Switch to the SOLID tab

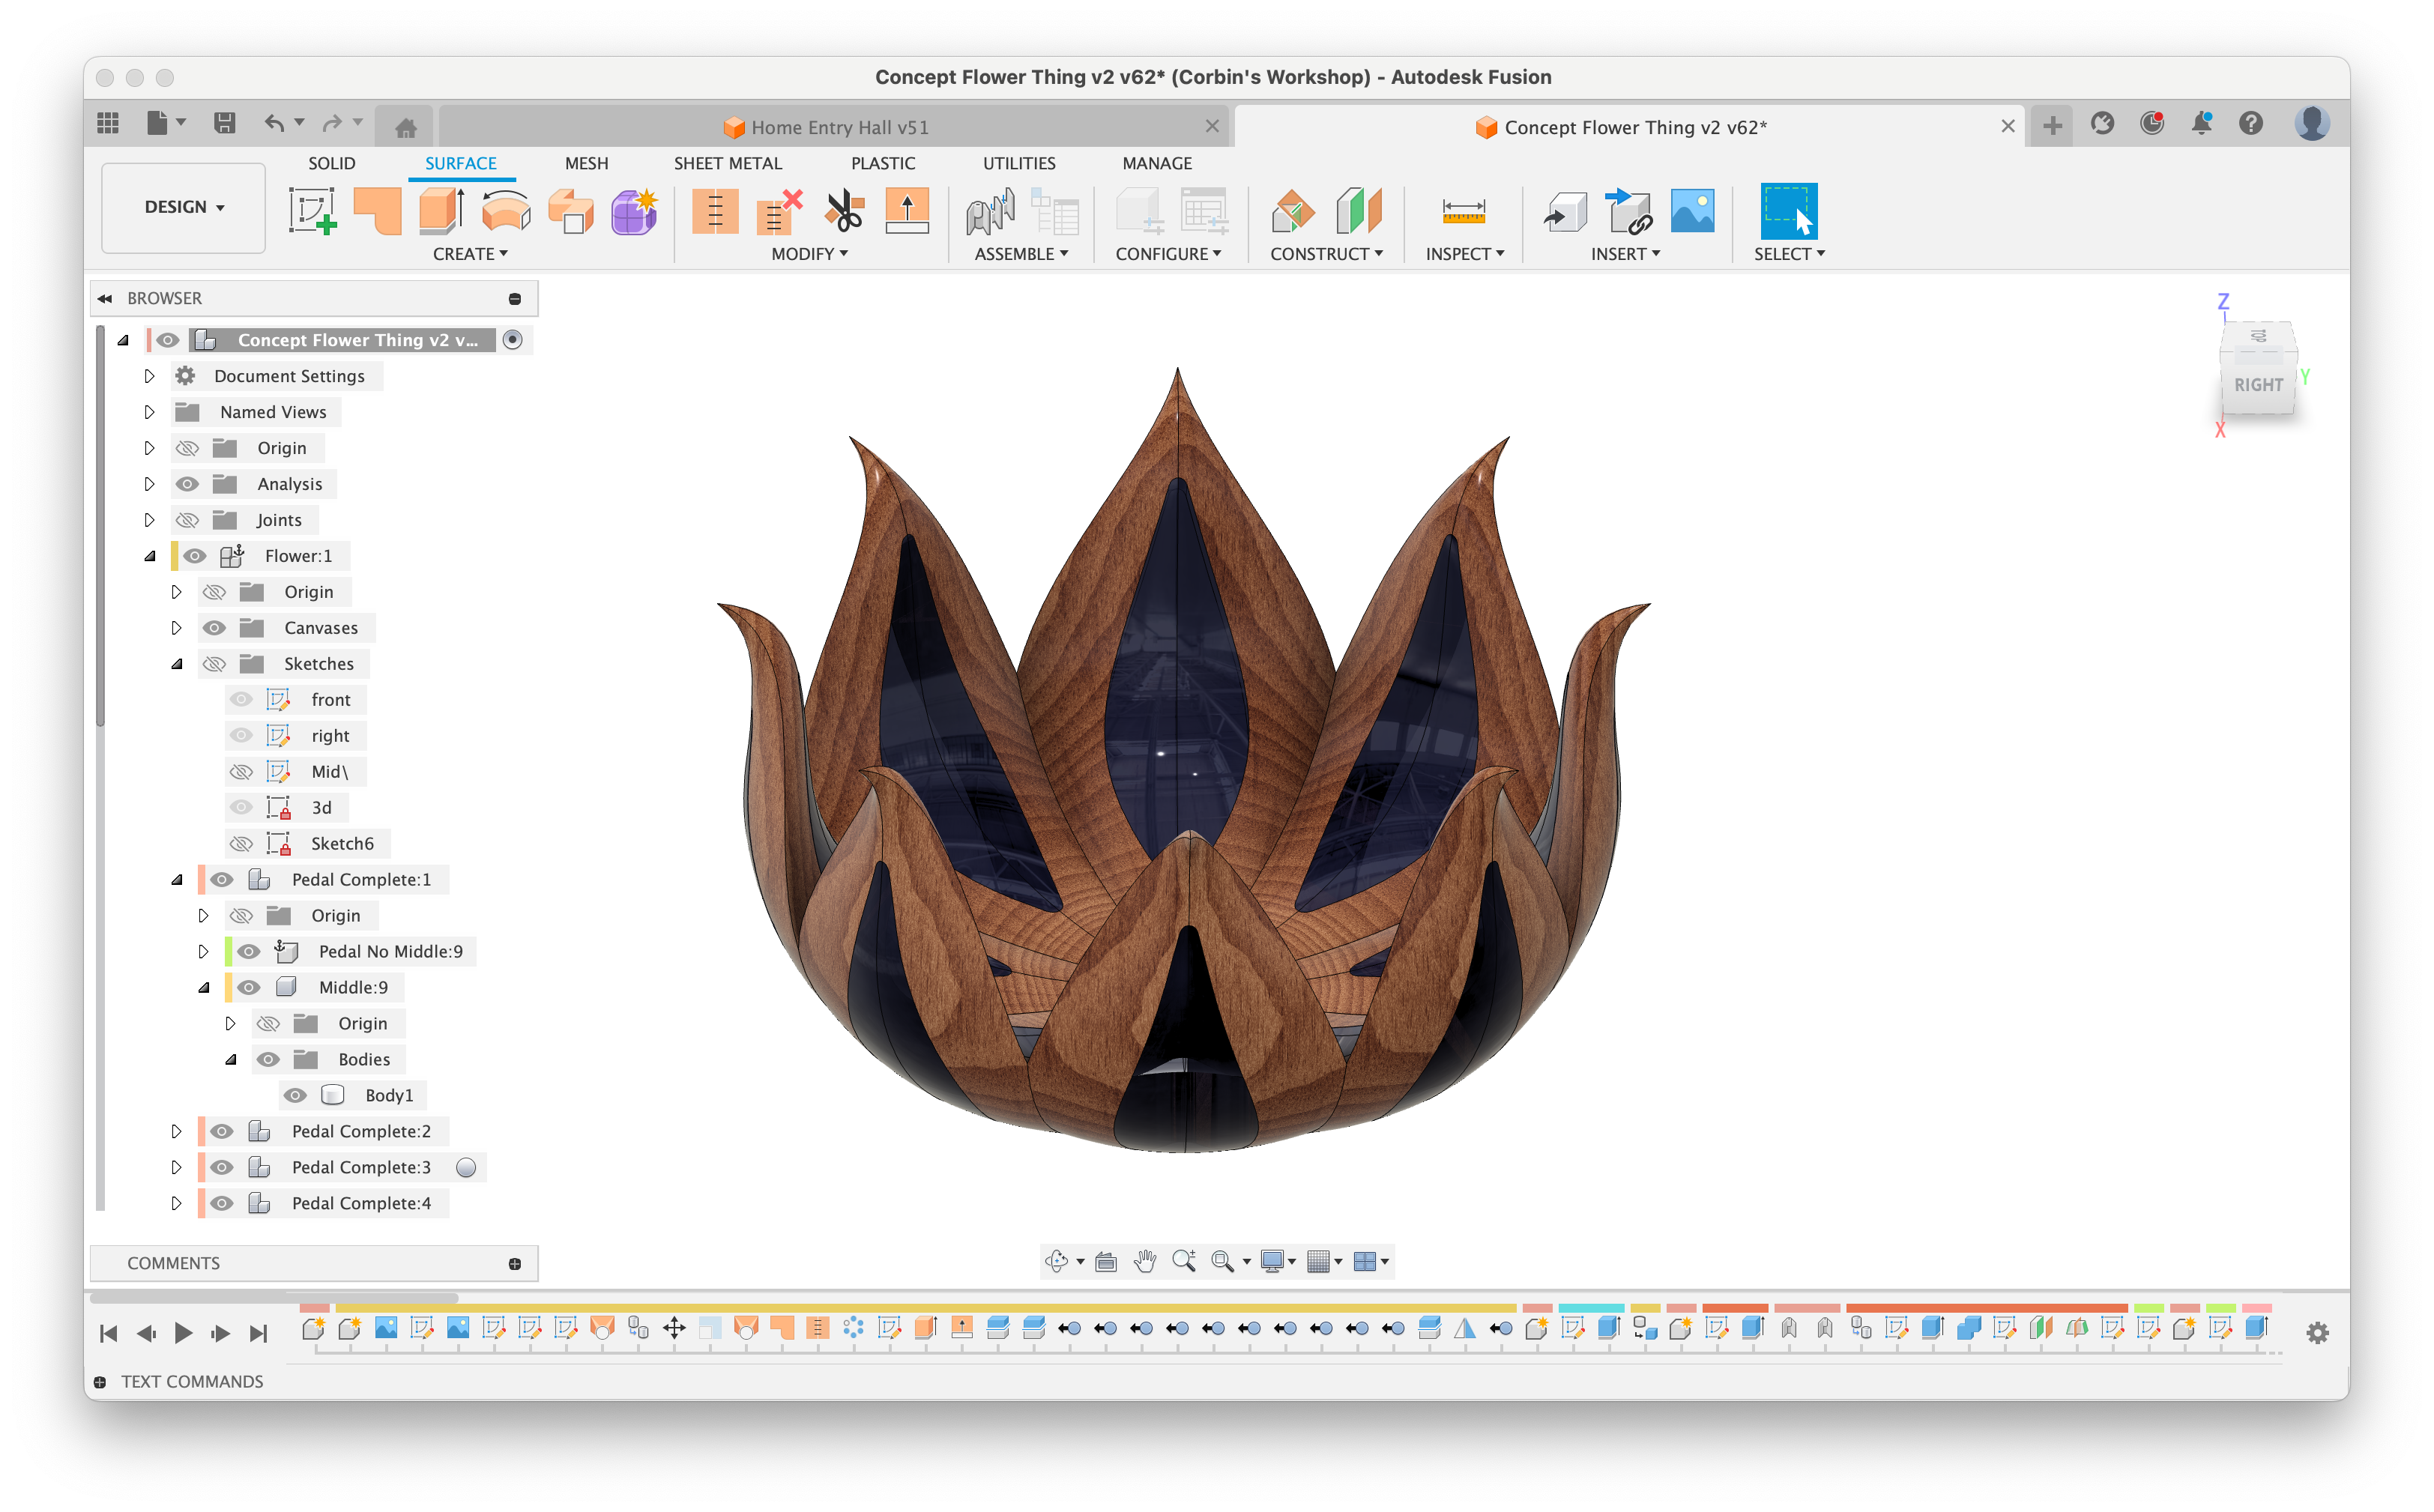click(x=331, y=163)
